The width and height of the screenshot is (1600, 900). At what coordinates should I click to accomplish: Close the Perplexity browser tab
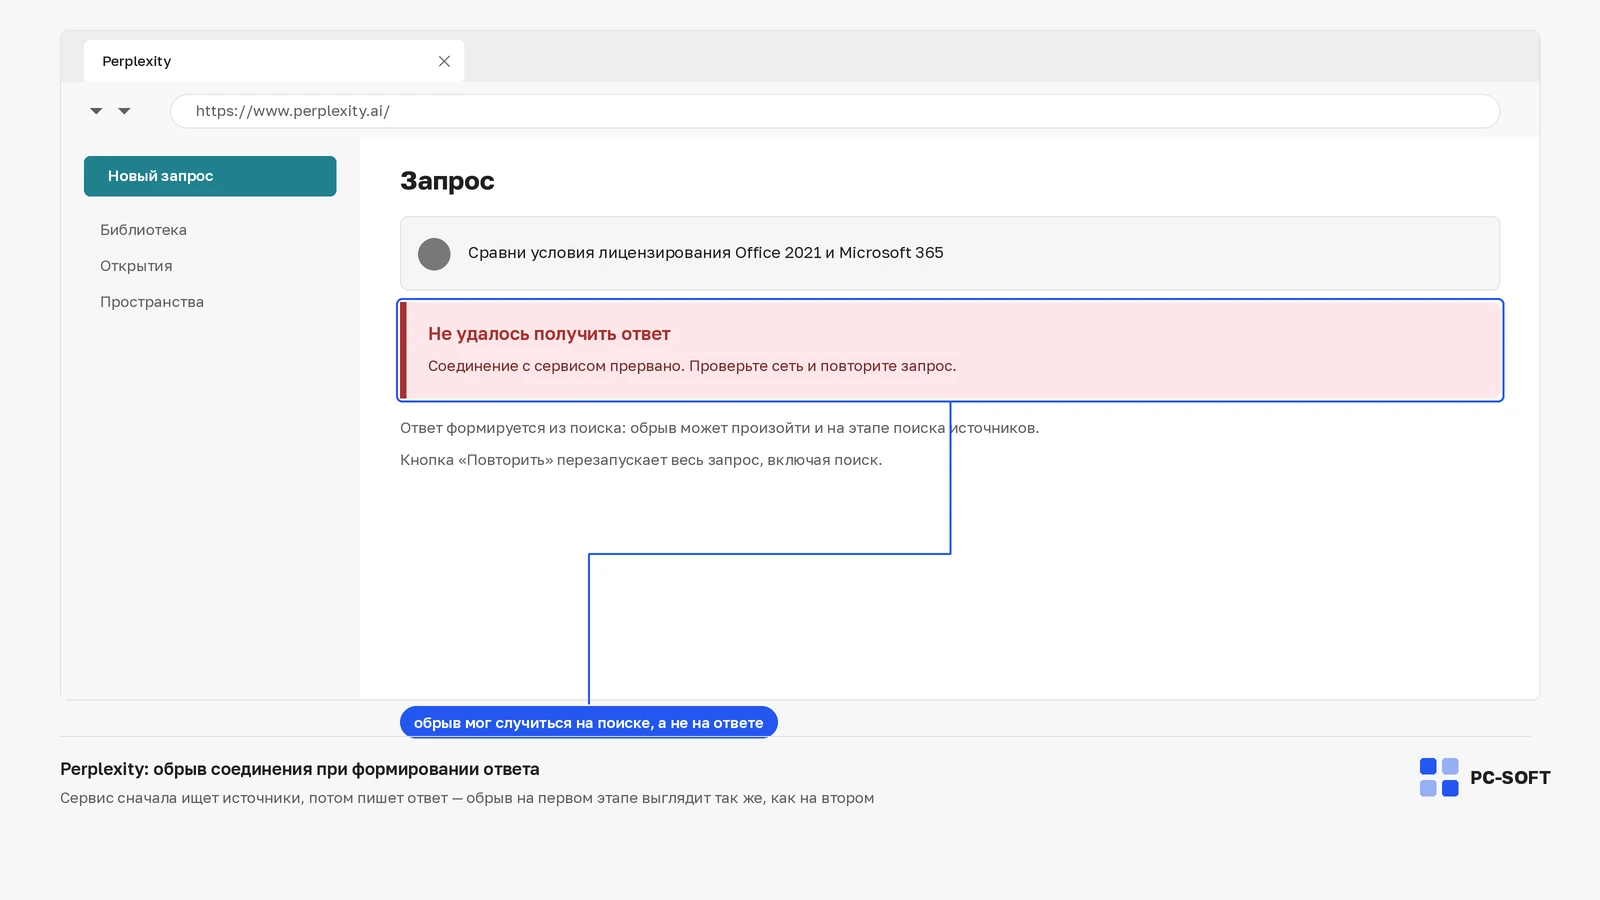(x=444, y=61)
